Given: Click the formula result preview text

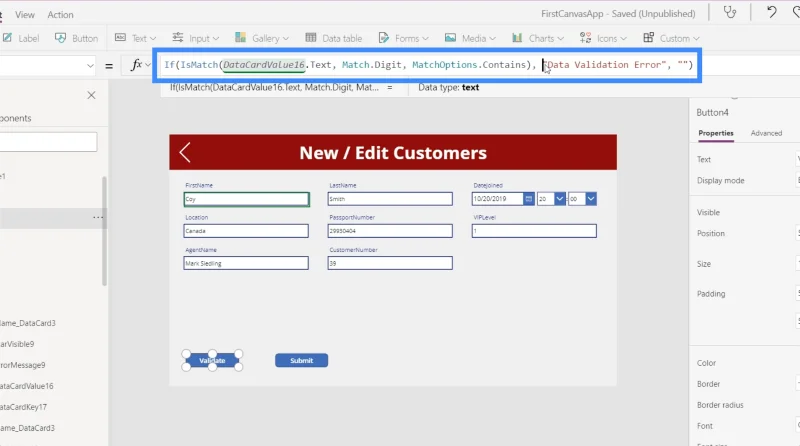Looking at the screenshot, I should click(x=274, y=87).
